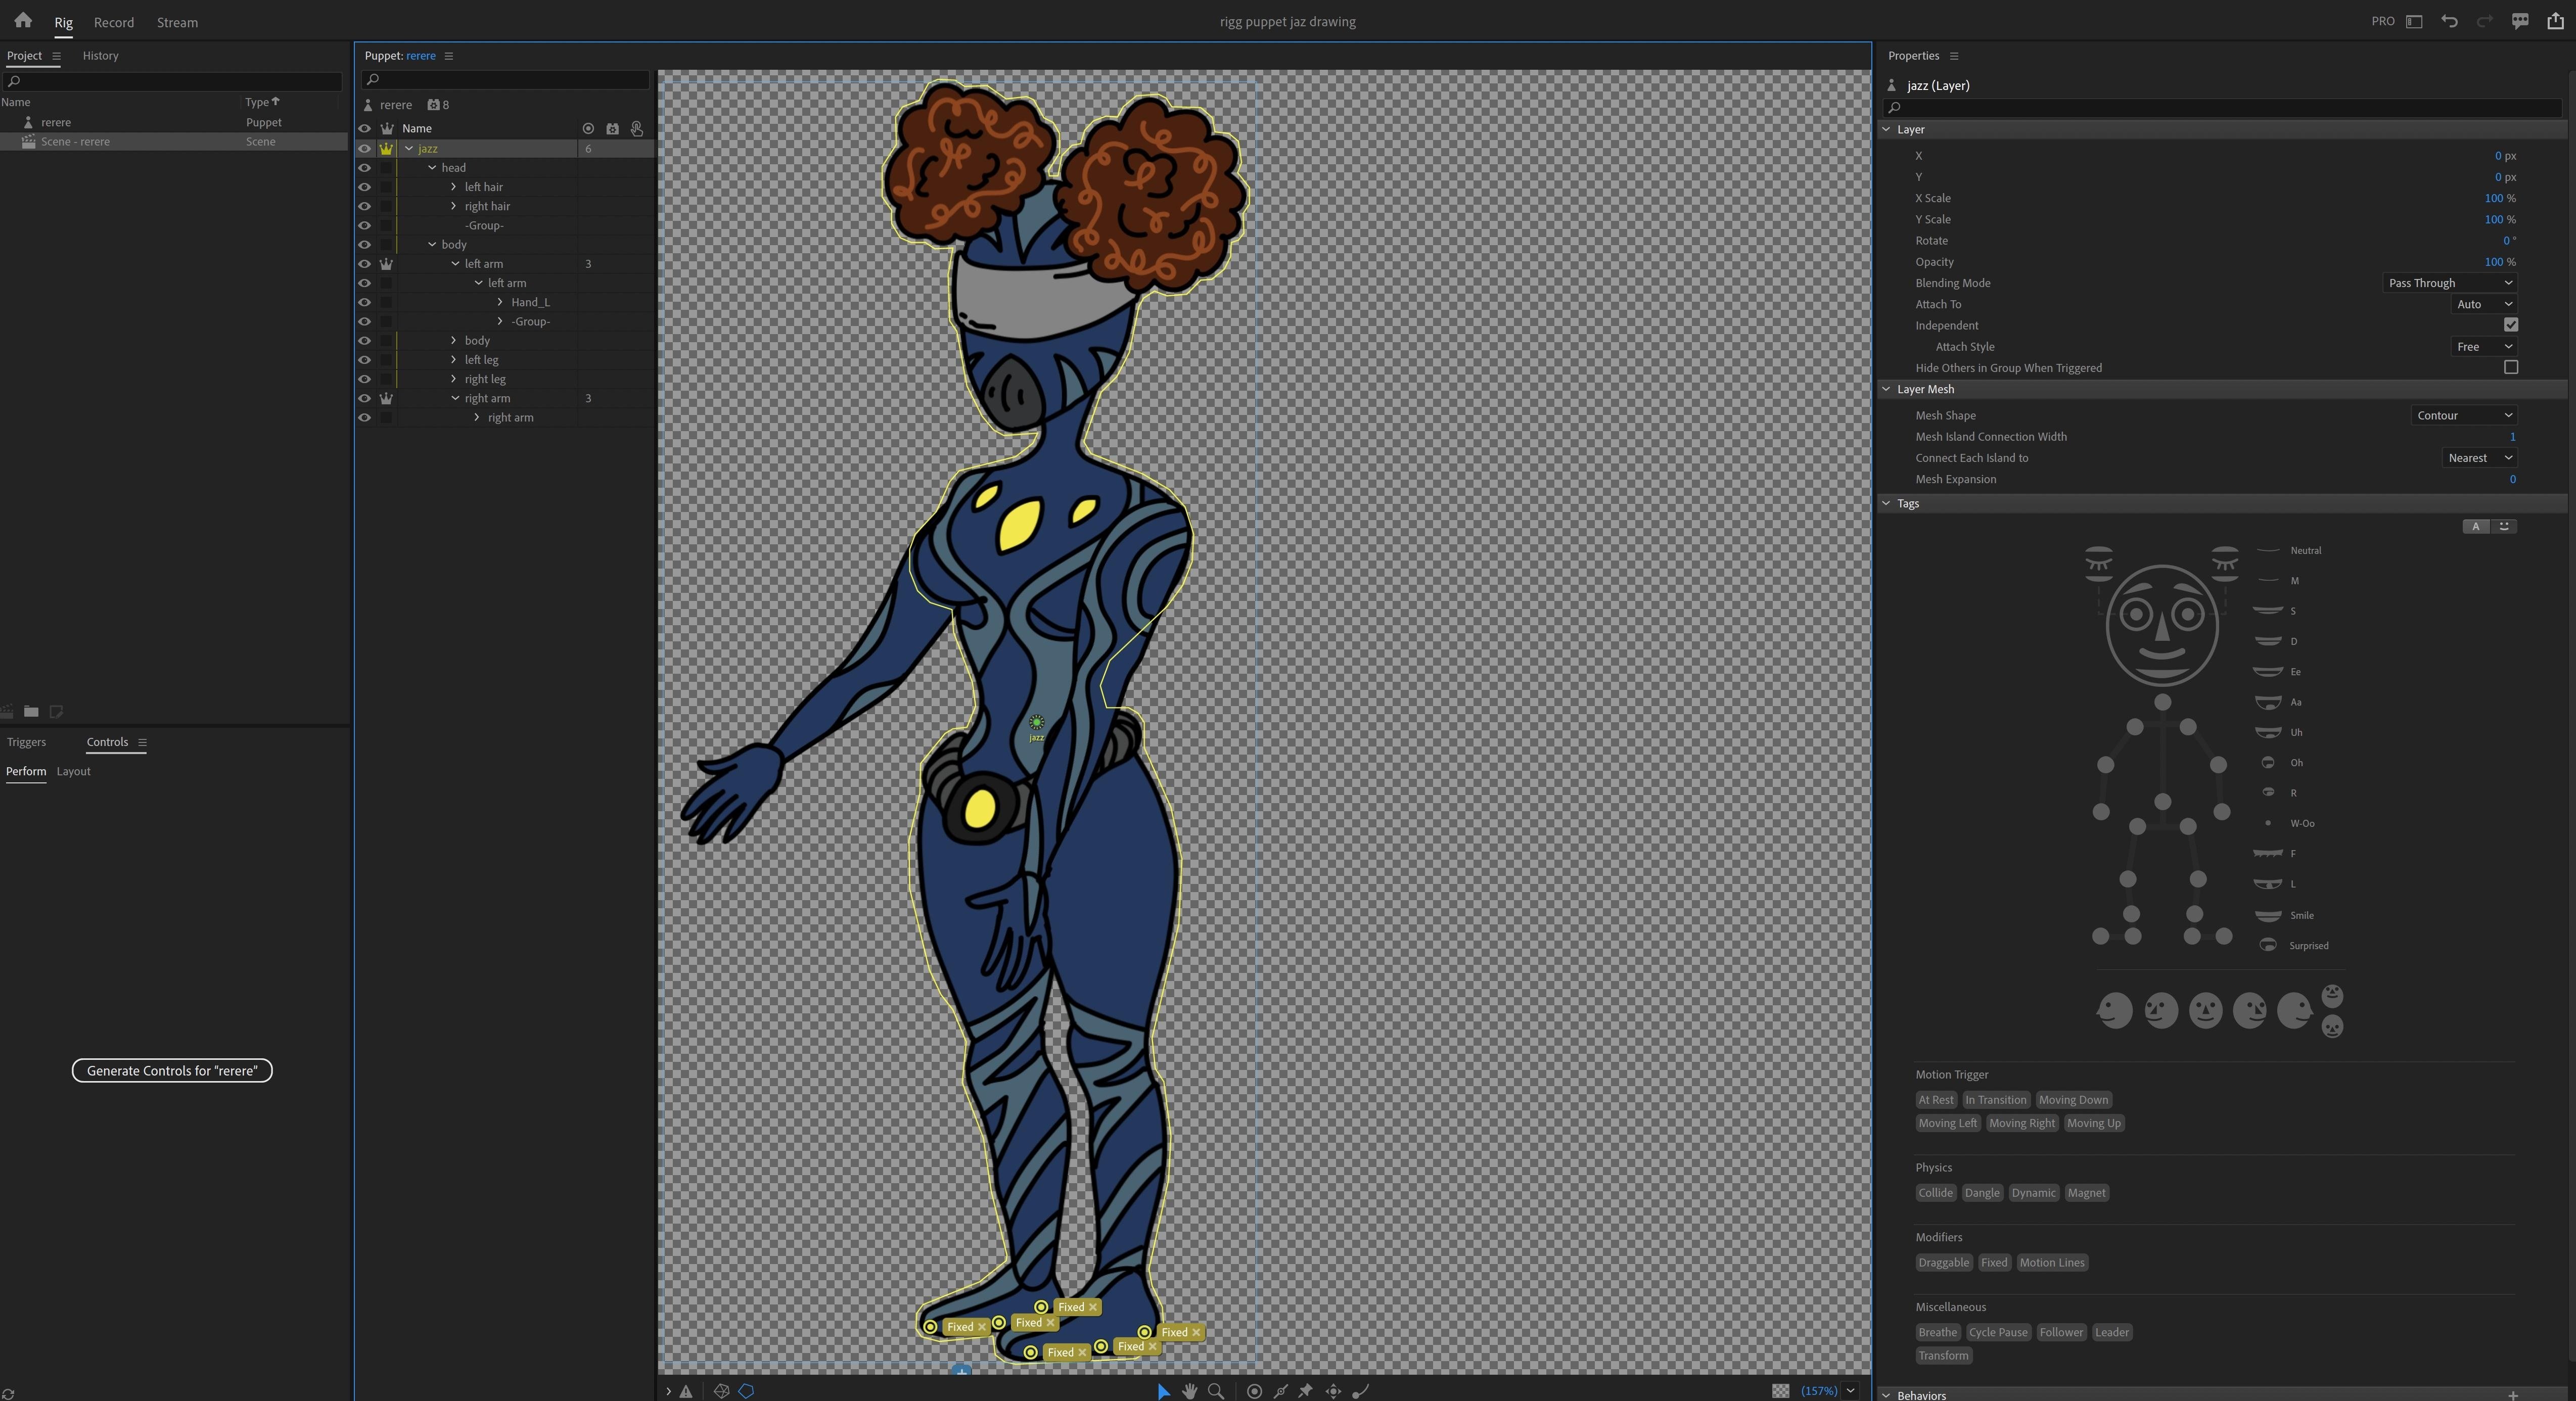This screenshot has height=1401, width=2576.
Task: Open the Controls panel menu icon
Action: tap(142, 742)
